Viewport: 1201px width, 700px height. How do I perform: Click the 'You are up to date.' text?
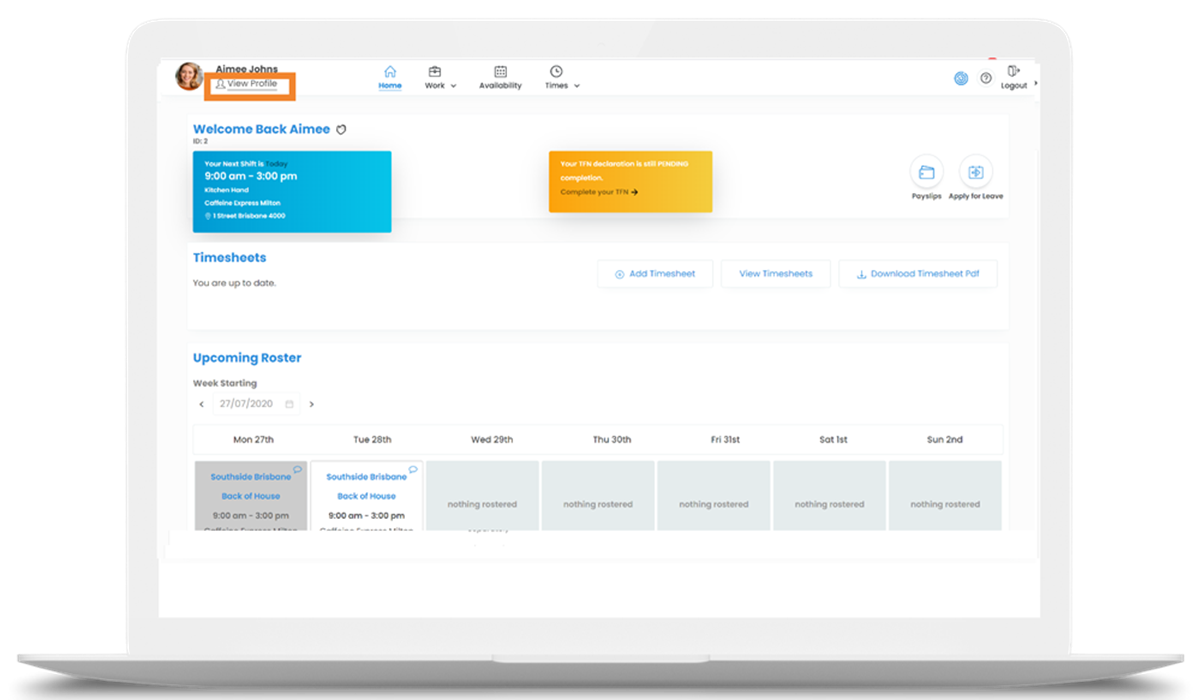[234, 284]
